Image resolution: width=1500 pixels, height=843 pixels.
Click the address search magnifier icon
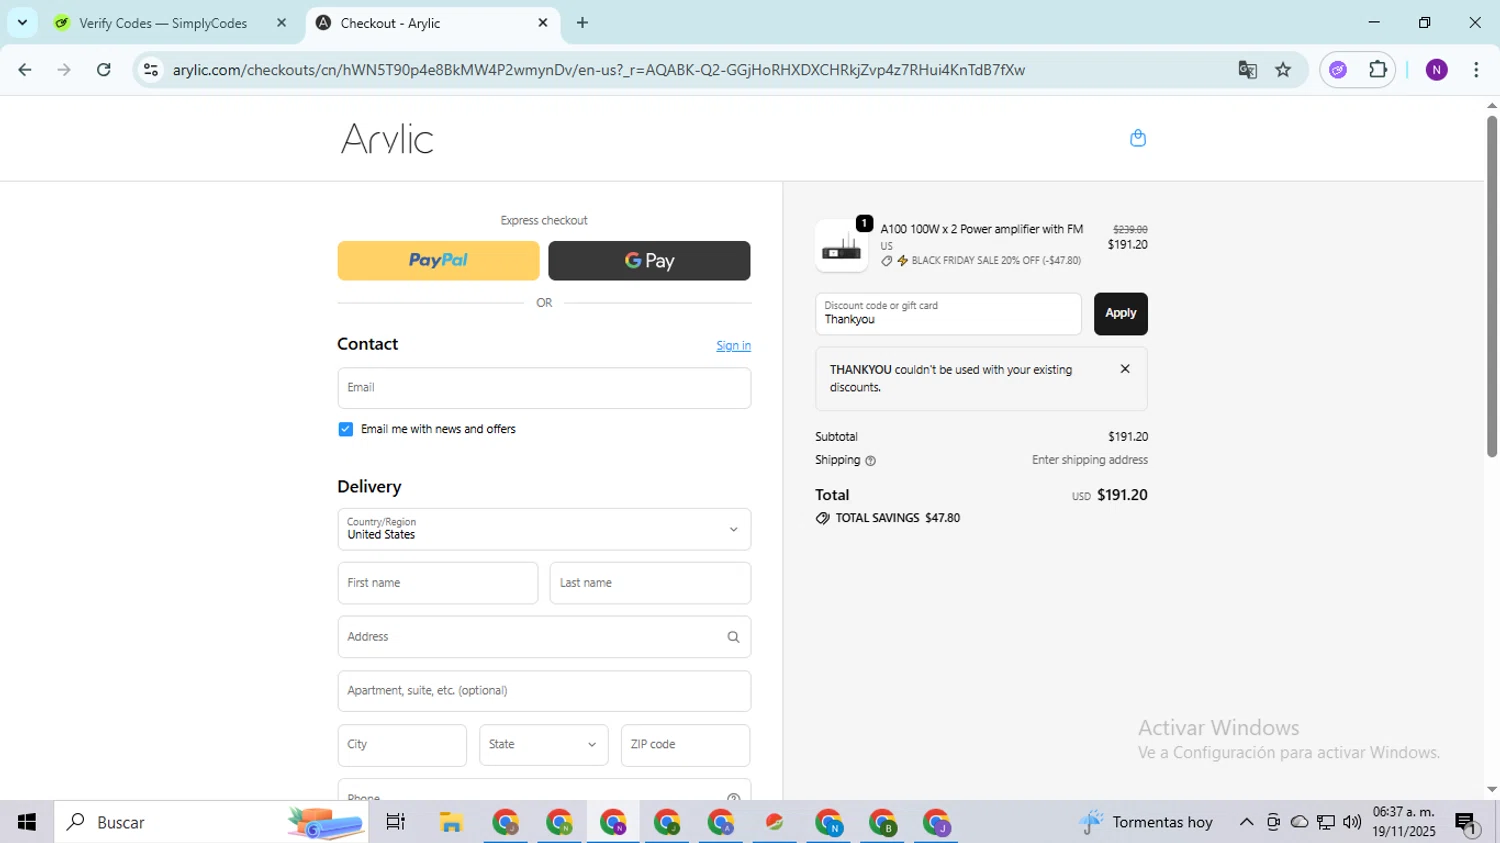pyautogui.click(x=733, y=637)
